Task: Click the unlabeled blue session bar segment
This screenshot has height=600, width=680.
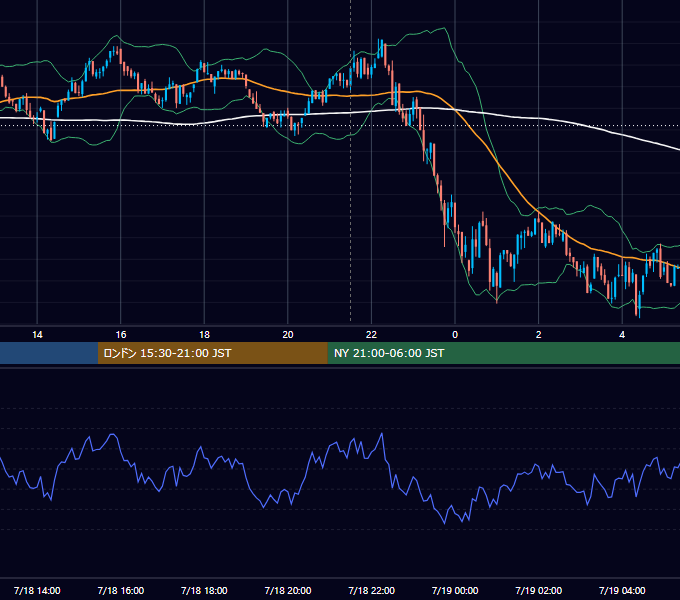Action: click(49, 353)
